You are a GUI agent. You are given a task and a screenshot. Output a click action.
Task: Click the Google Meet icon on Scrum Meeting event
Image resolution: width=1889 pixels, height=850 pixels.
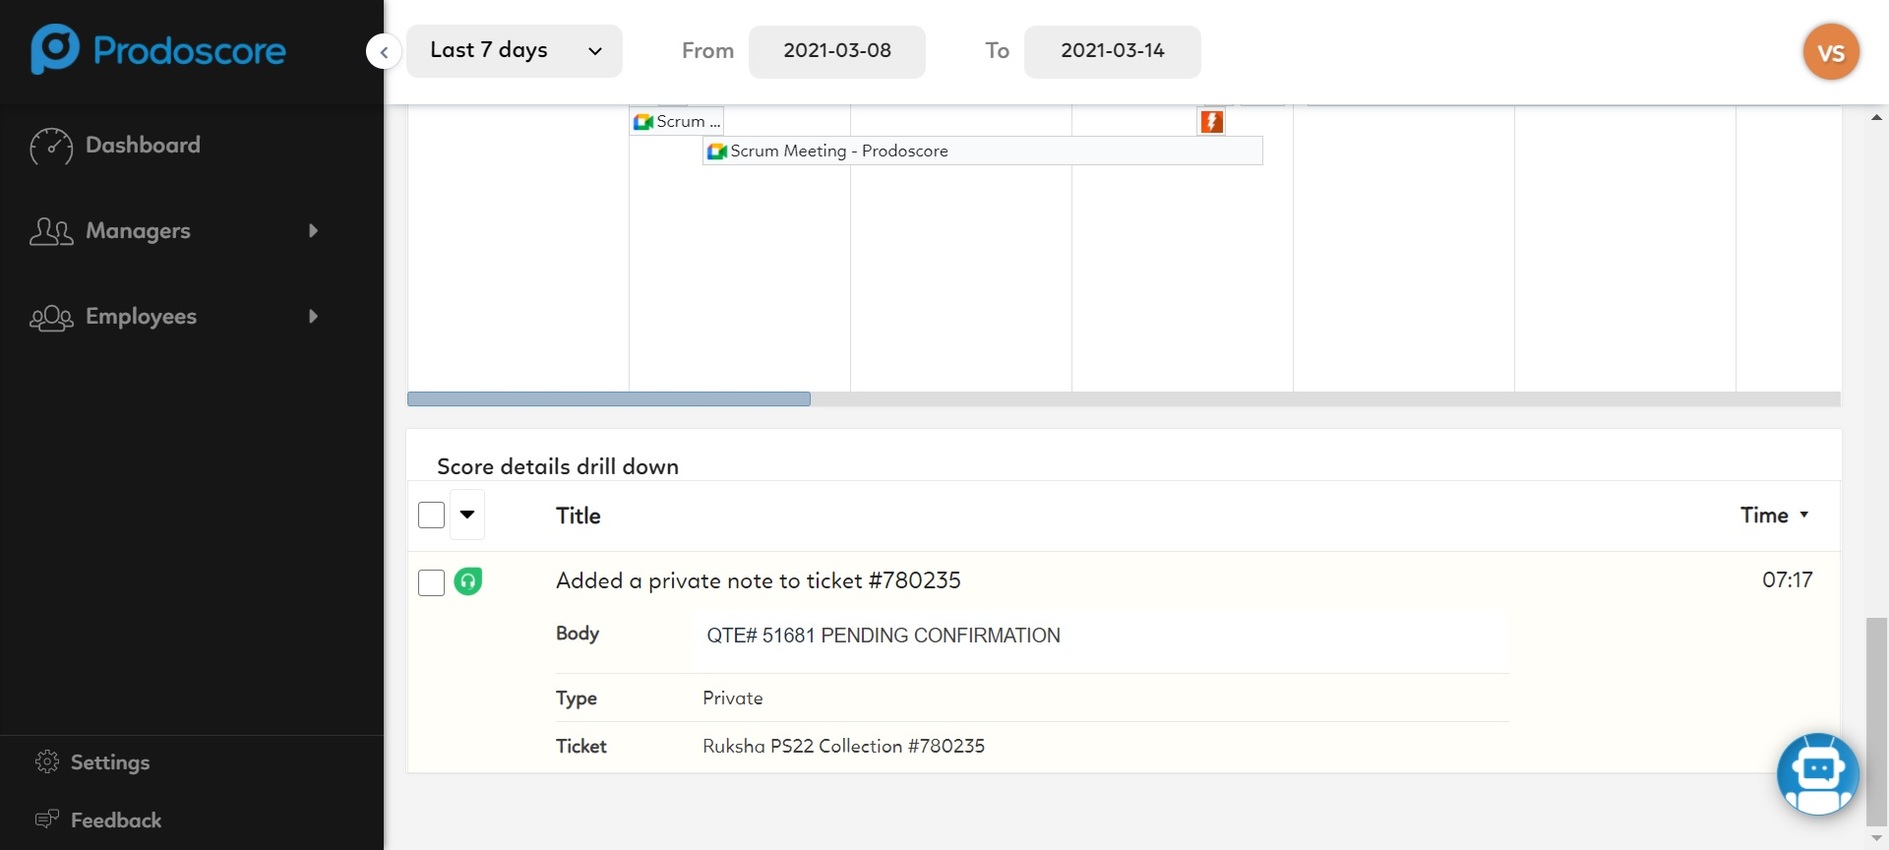click(x=717, y=151)
